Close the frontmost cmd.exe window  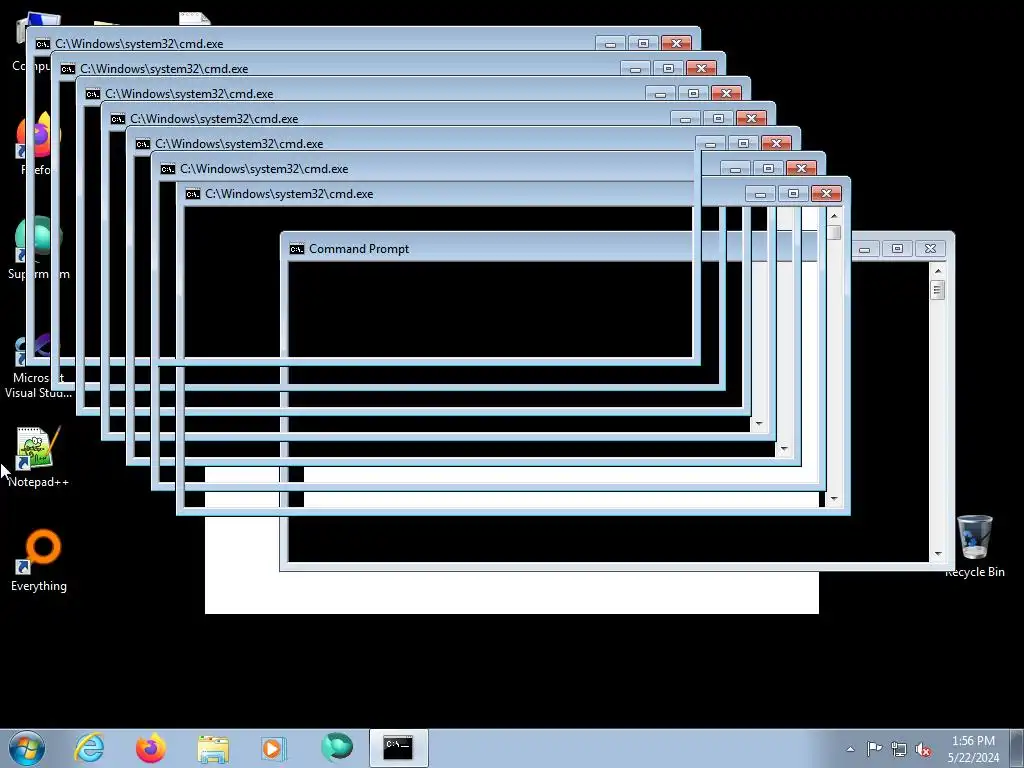pos(827,194)
